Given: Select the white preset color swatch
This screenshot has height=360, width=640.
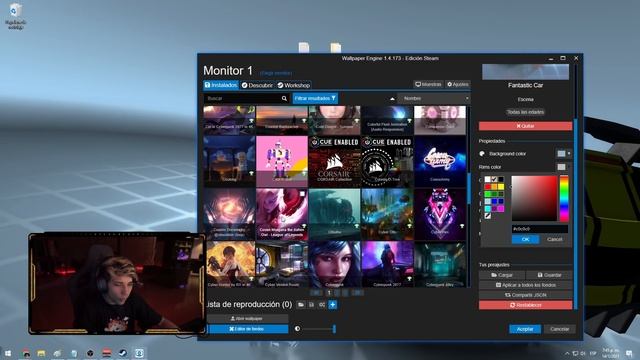Looking at the screenshot, I should click(488, 179).
